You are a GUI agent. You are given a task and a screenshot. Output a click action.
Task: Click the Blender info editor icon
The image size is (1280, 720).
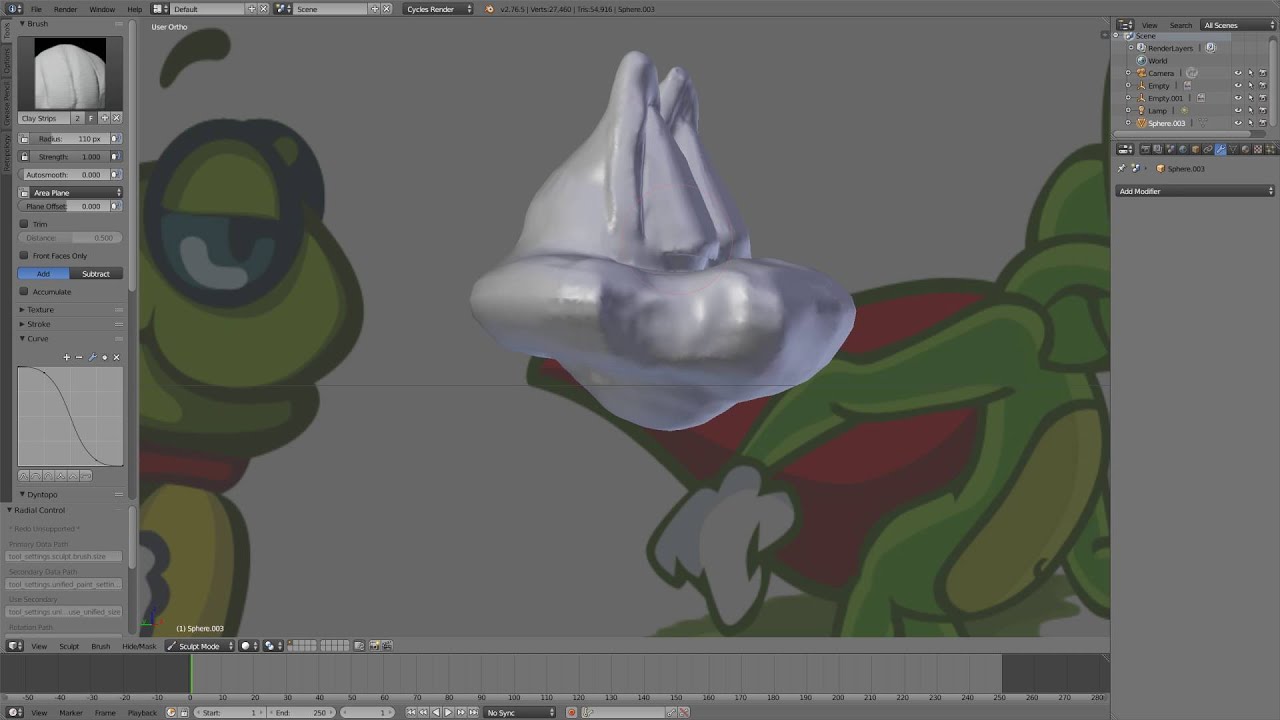[x=14, y=9]
